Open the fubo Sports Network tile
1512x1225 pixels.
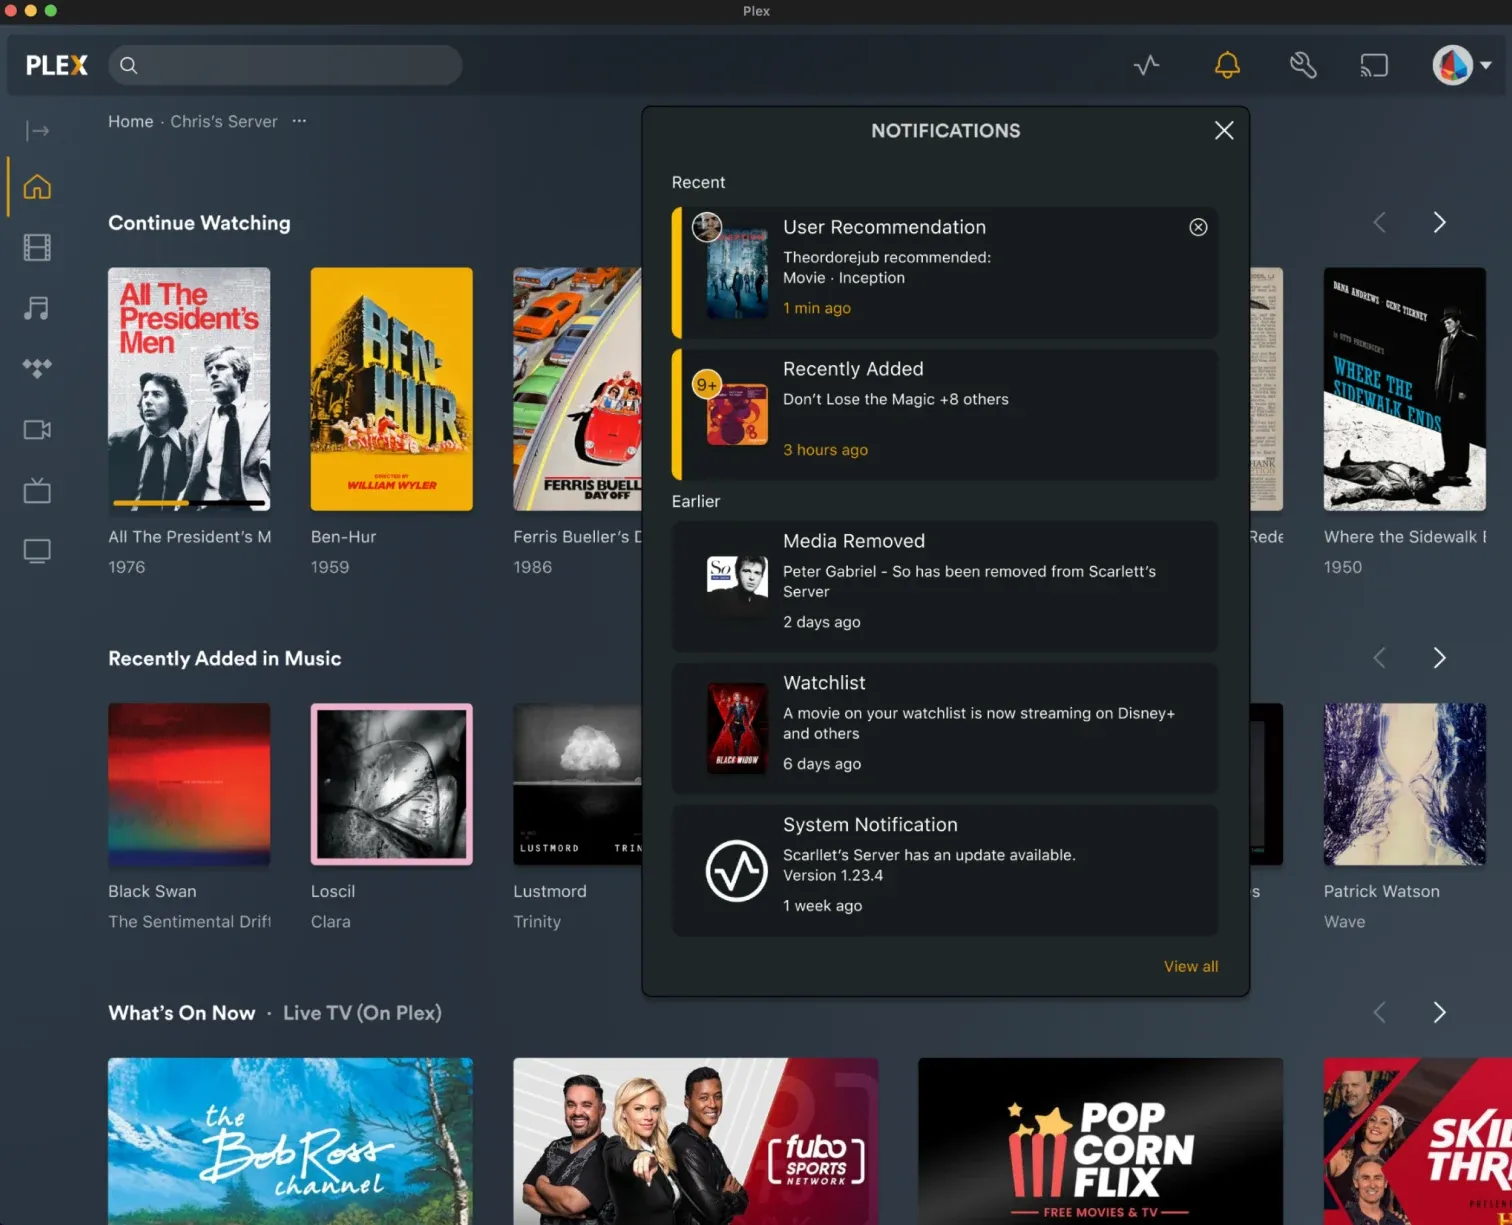pos(696,1141)
